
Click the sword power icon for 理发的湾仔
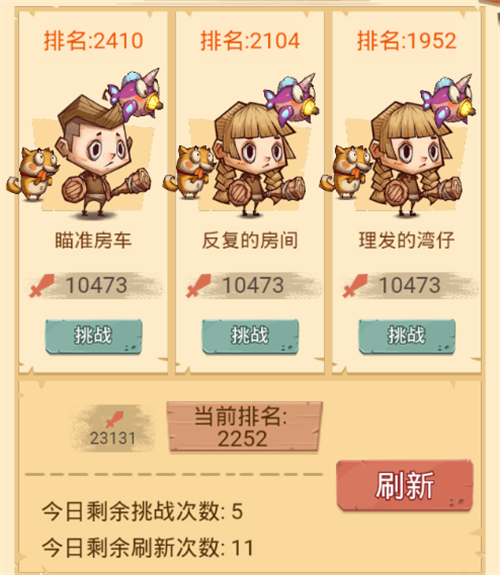pos(355,286)
